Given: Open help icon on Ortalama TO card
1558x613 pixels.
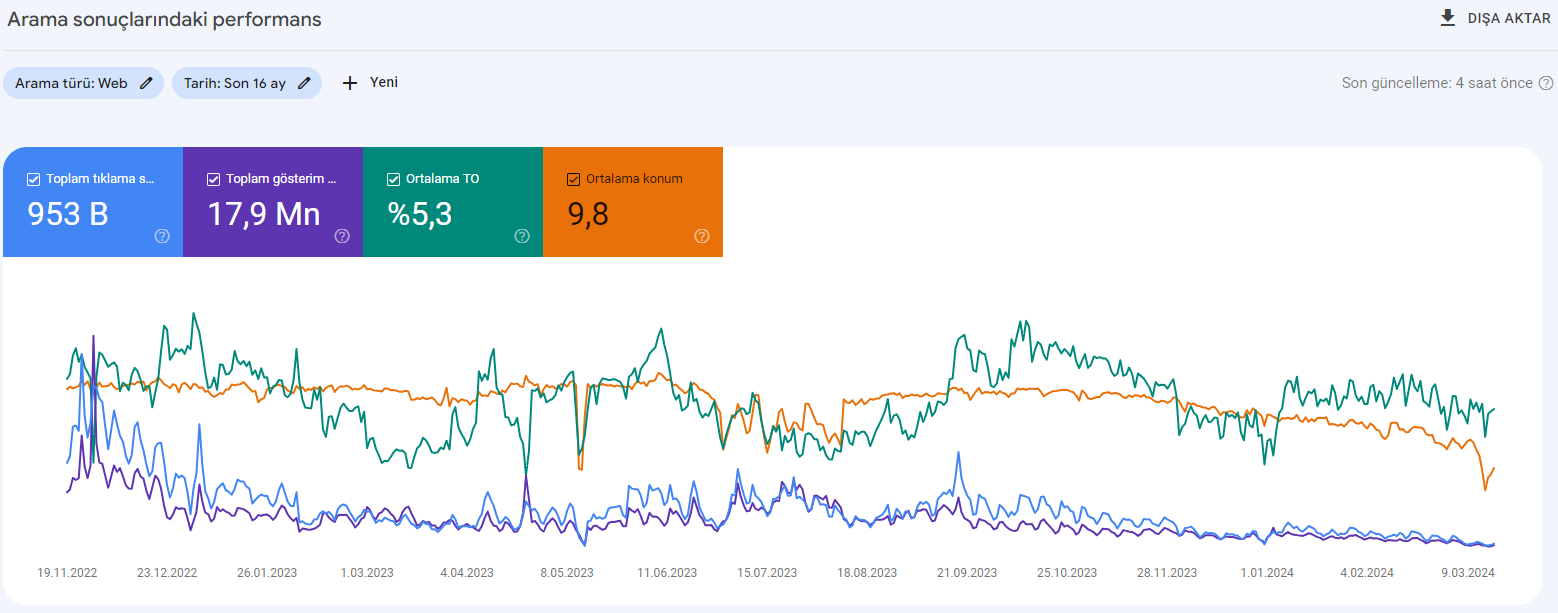Looking at the screenshot, I should (522, 236).
